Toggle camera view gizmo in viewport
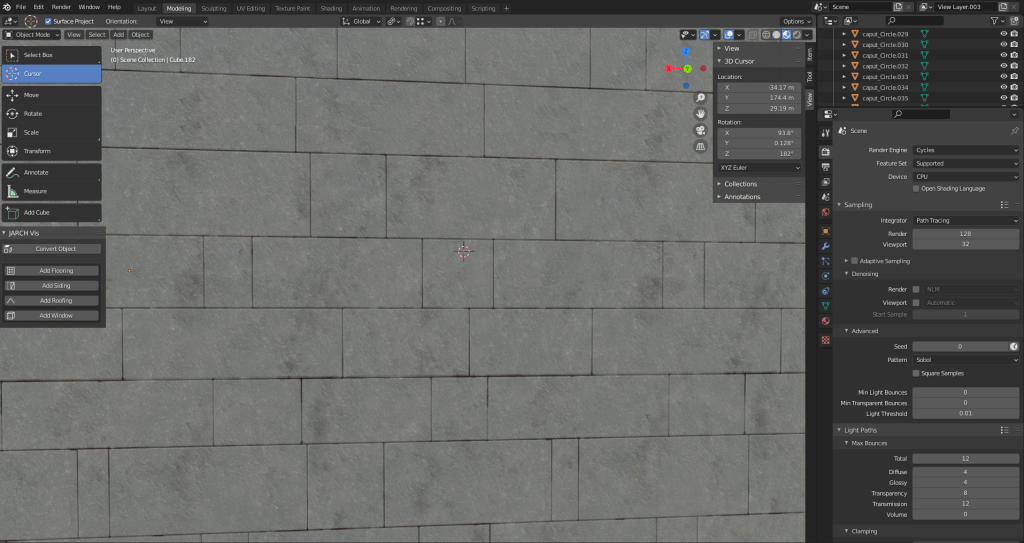This screenshot has width=1024, height=543. point(701,130)
